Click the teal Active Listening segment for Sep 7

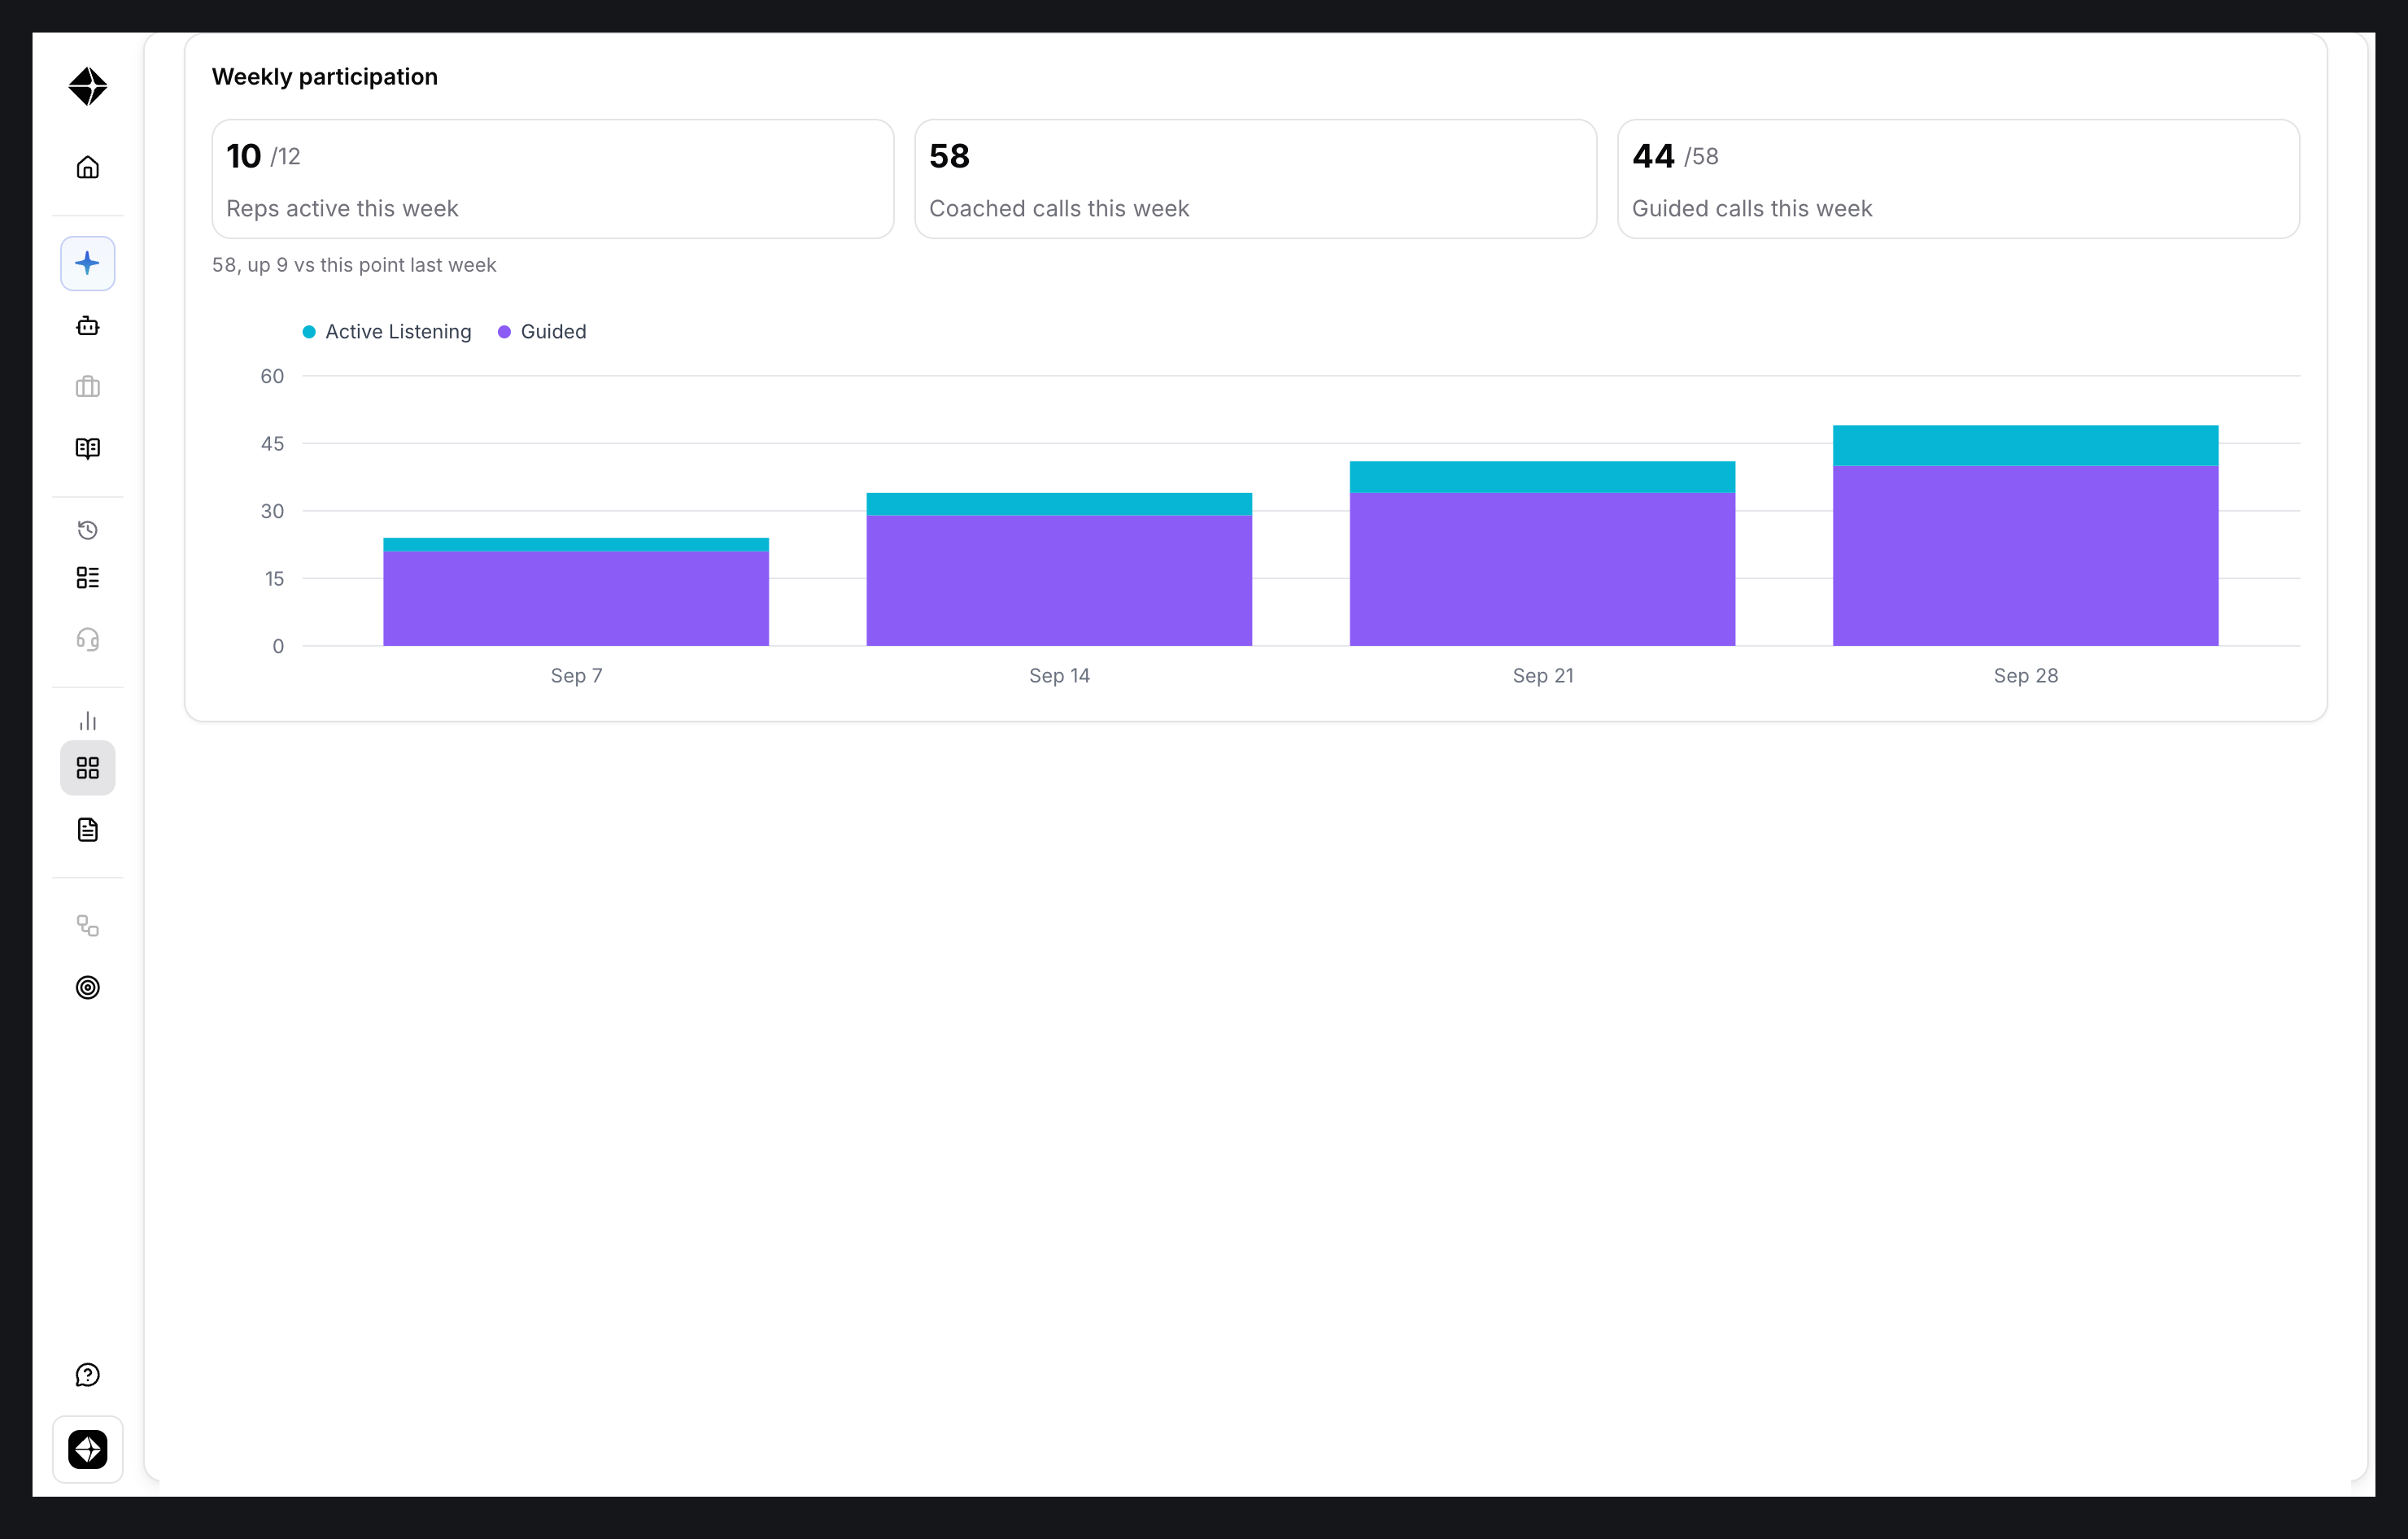[x=576, y=545]
